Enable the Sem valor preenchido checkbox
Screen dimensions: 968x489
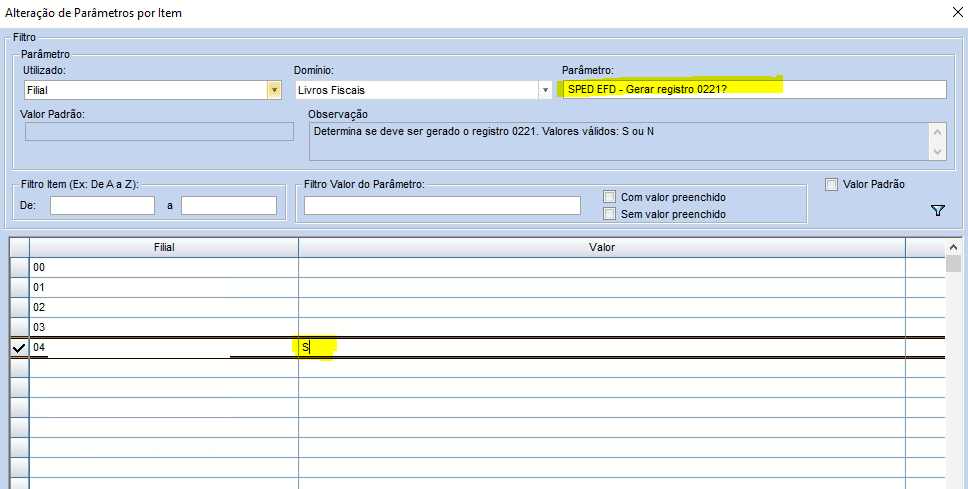coord(610,214)
